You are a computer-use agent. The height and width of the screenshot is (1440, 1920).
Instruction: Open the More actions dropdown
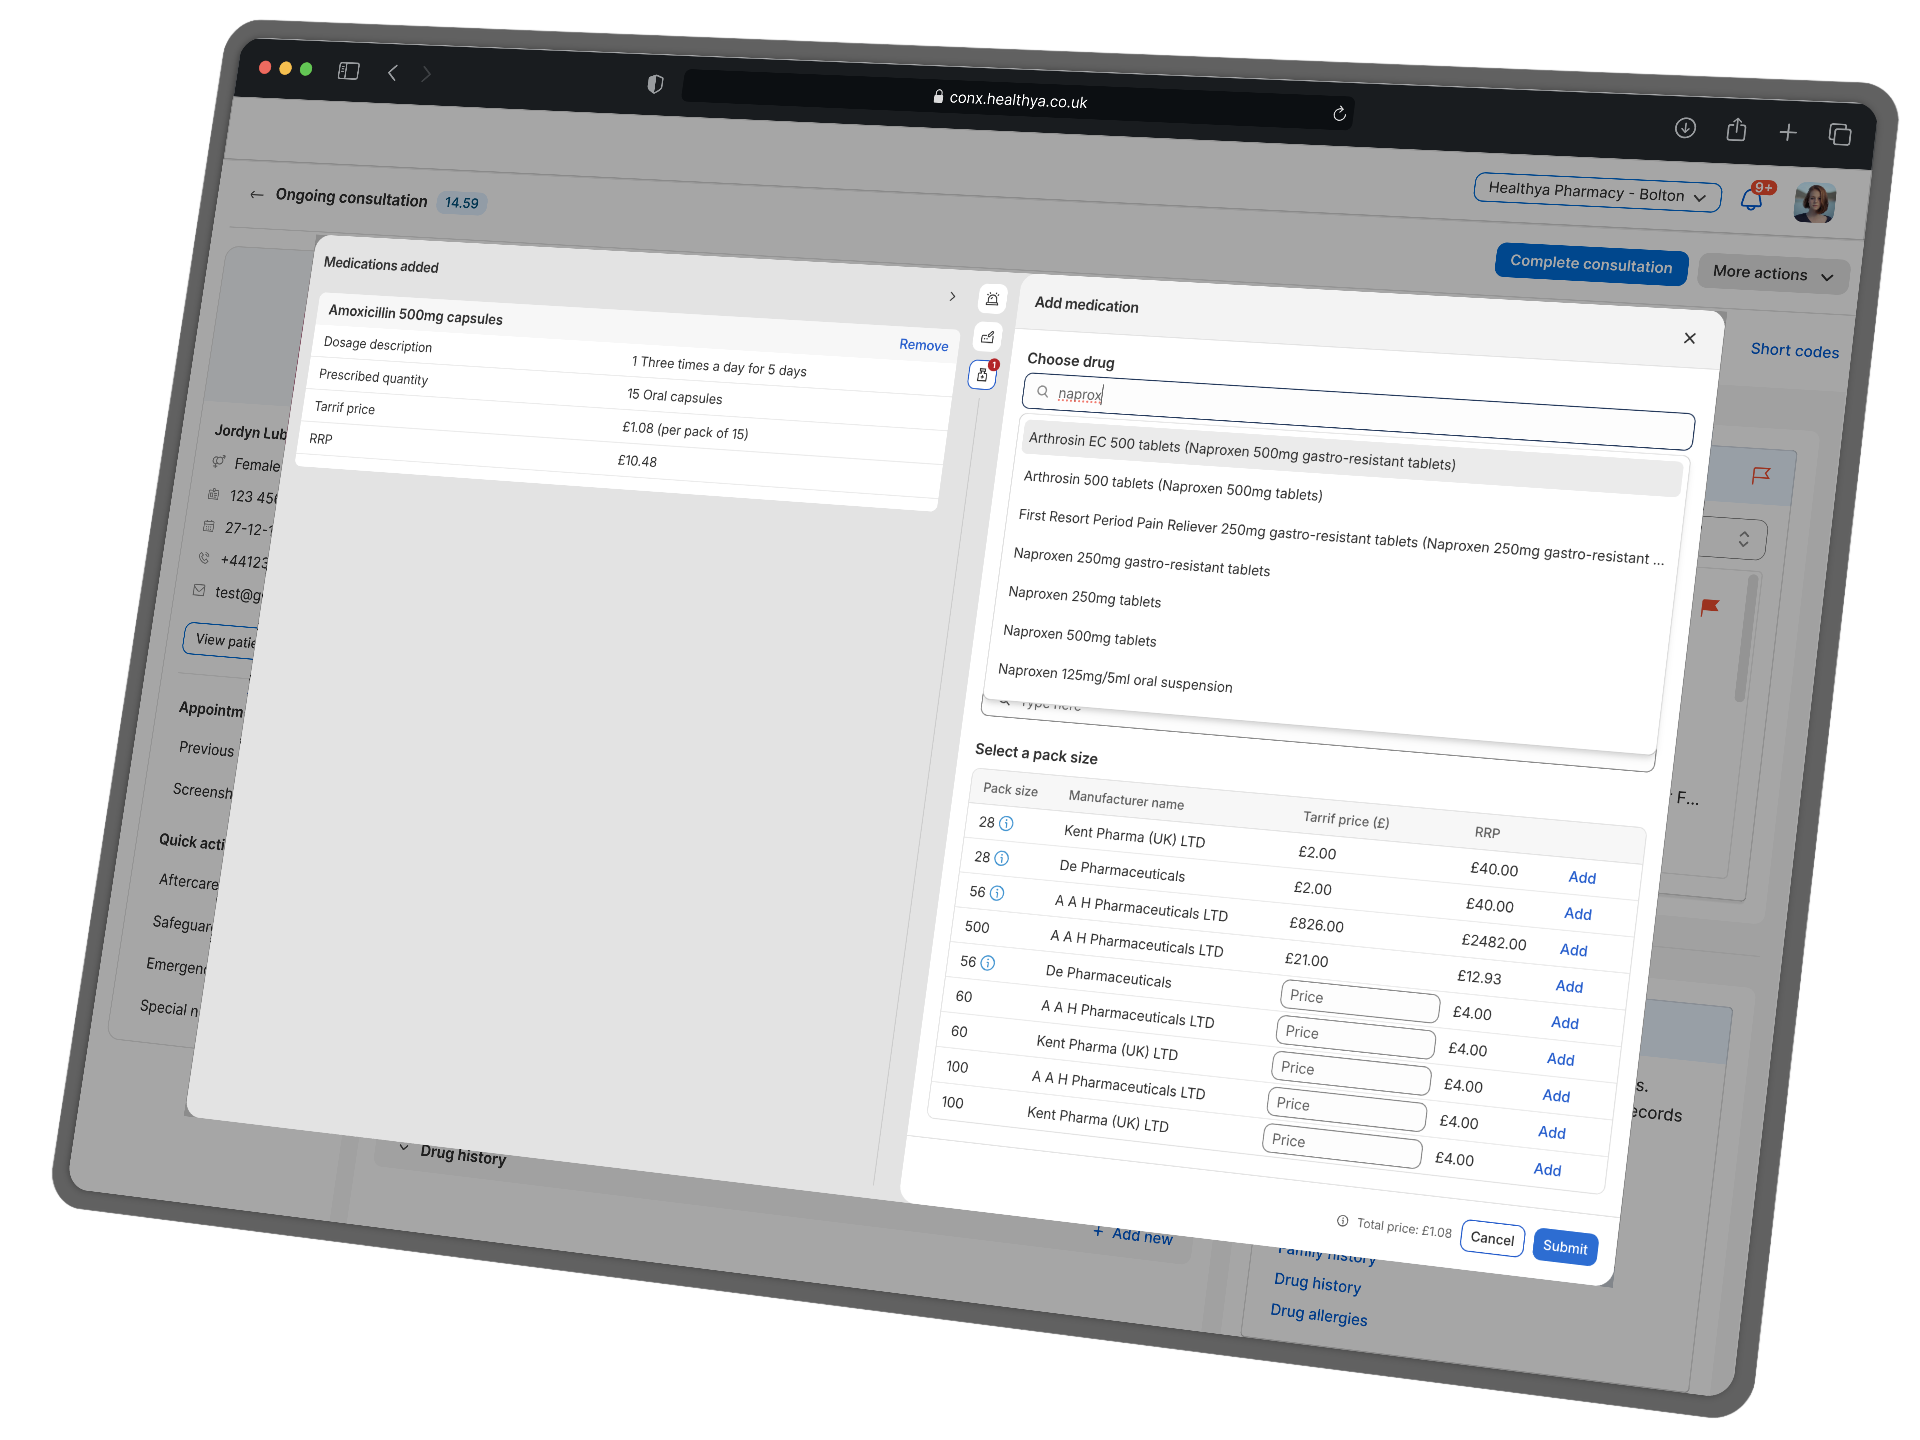point(1773,274)
